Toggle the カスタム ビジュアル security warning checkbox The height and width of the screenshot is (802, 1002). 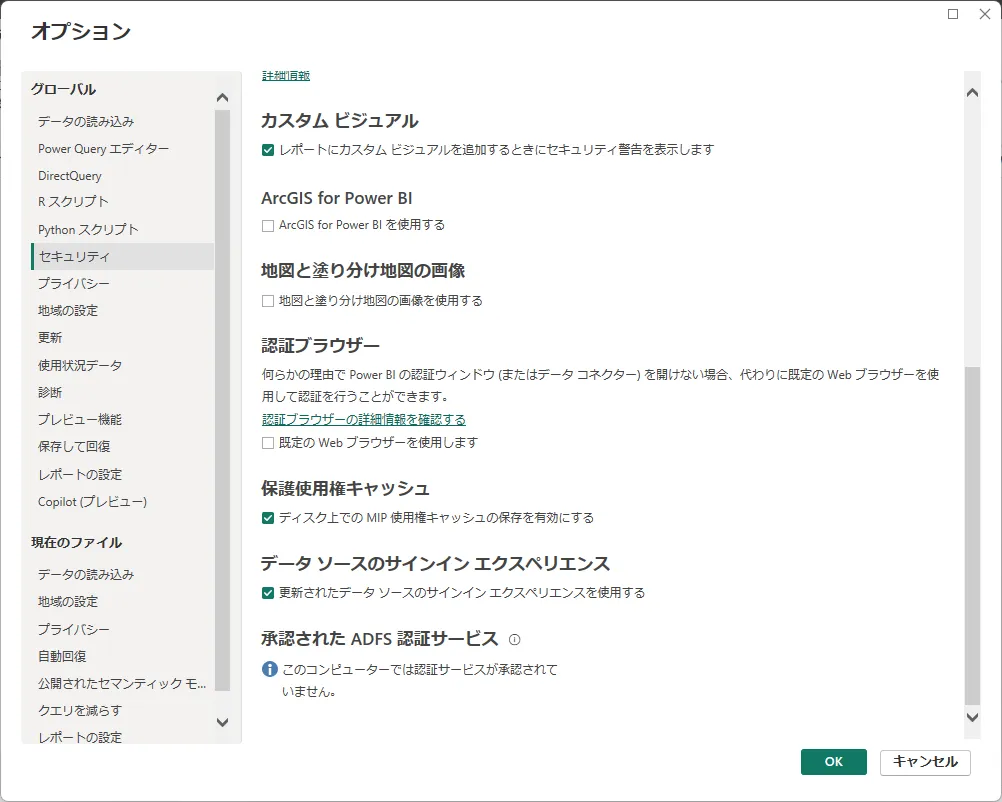point(268,150)
